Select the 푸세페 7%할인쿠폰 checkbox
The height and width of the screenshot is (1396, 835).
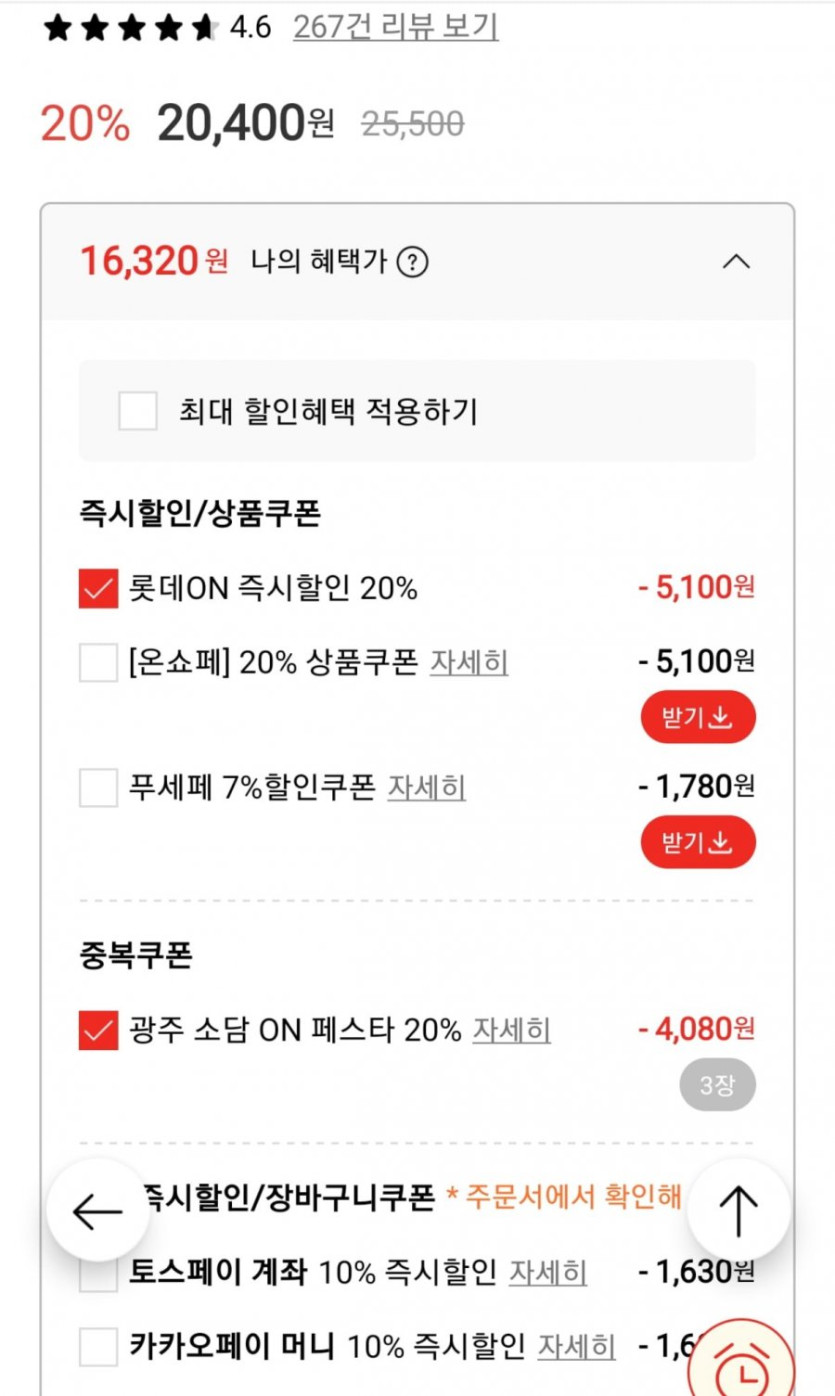click(x=99, y=788)
